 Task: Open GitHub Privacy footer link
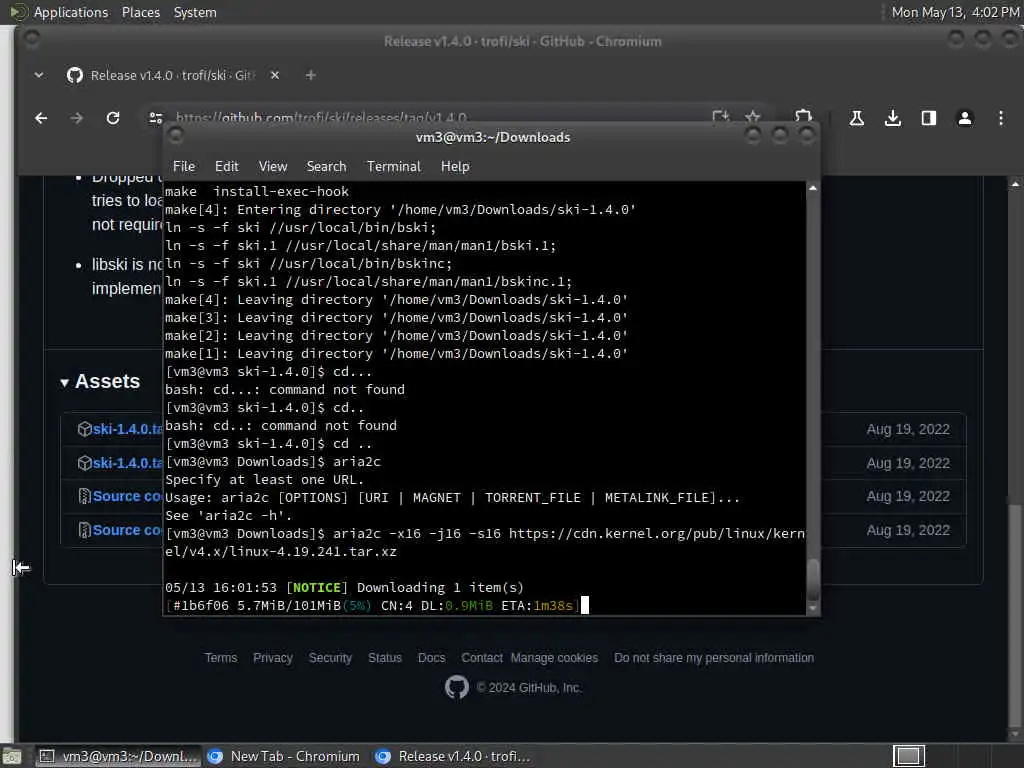[x=272, y=658]
